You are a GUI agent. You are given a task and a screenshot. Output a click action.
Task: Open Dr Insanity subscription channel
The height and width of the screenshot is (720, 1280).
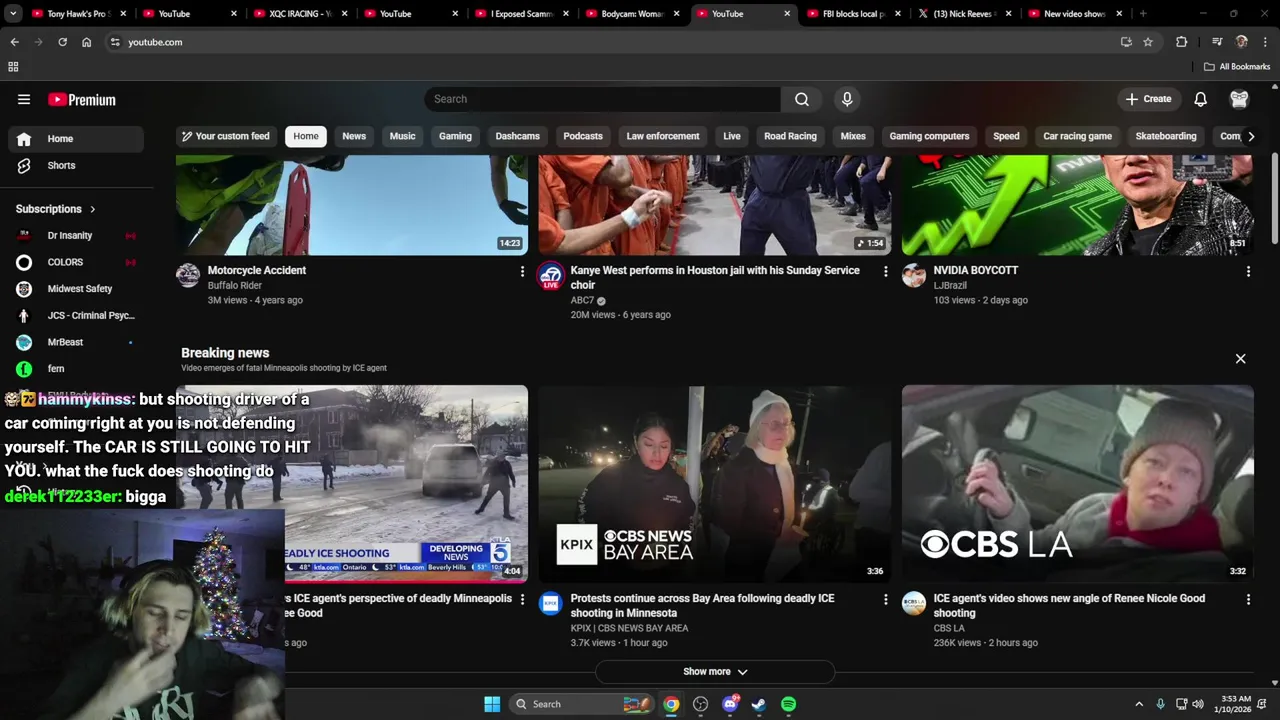coord(76,236)
